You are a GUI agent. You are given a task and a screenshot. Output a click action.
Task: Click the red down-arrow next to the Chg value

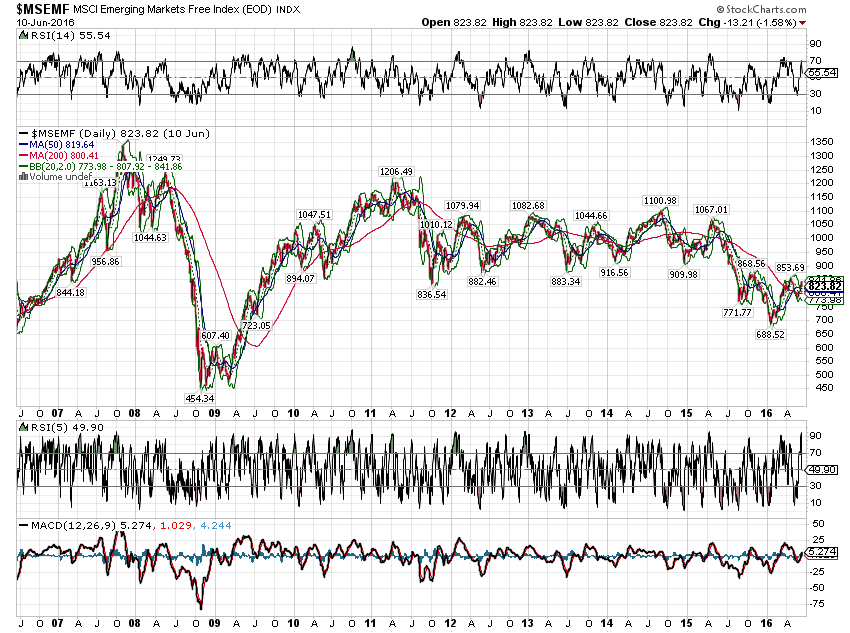[x=802, y=23]
